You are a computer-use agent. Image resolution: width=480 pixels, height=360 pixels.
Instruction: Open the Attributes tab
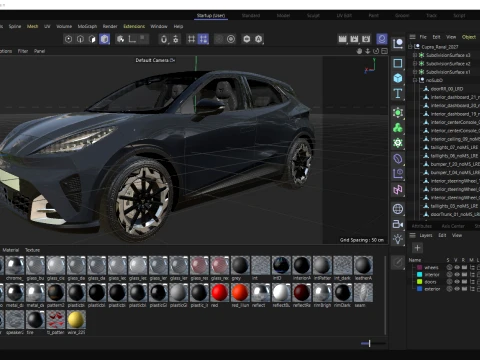pyautogui.click(x=422, y=226)
